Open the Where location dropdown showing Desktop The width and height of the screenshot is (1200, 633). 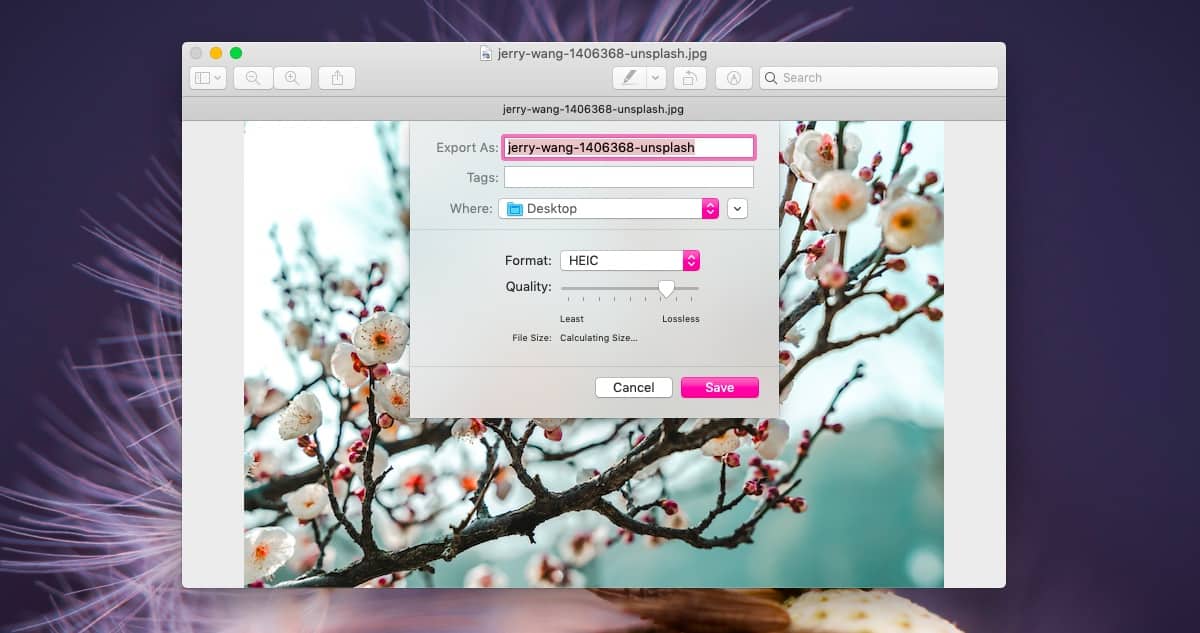(609, 208)
